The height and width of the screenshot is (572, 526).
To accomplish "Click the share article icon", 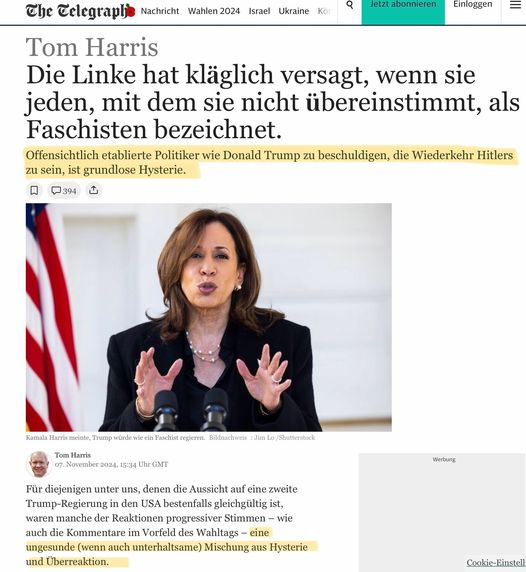I will (x=94, y=190).
